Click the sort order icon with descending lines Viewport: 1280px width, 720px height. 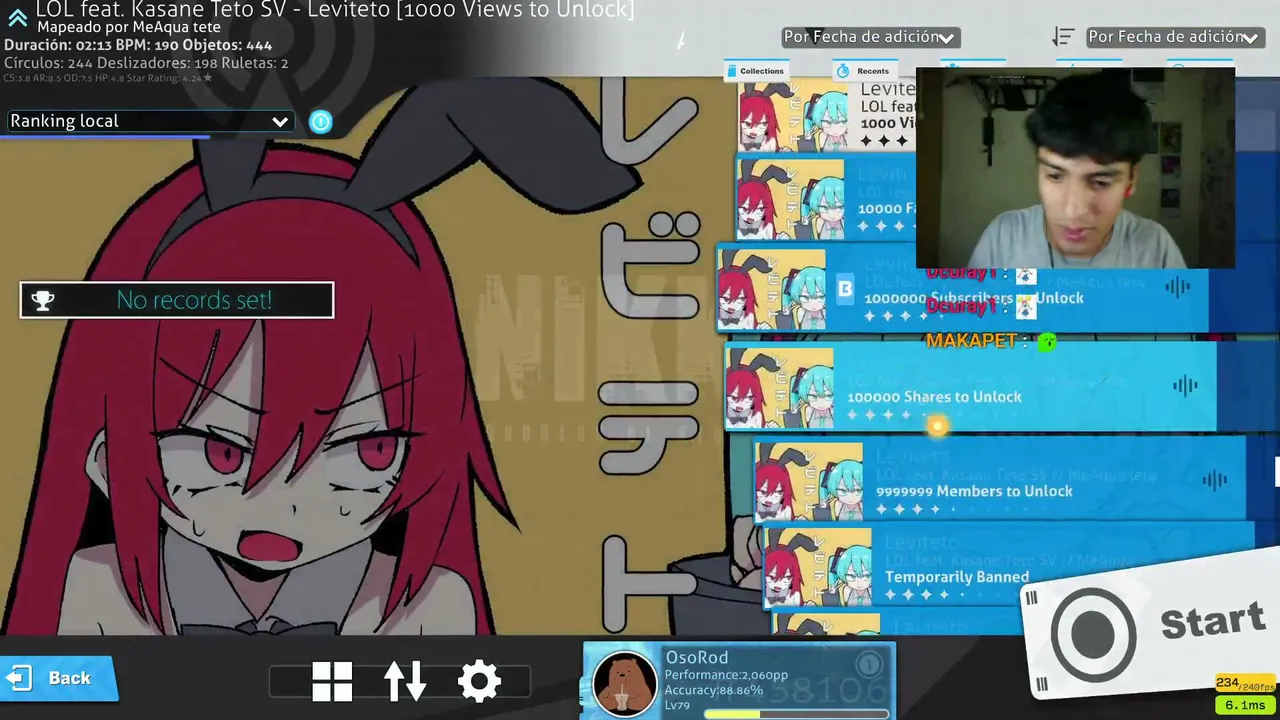(1063, 37)
